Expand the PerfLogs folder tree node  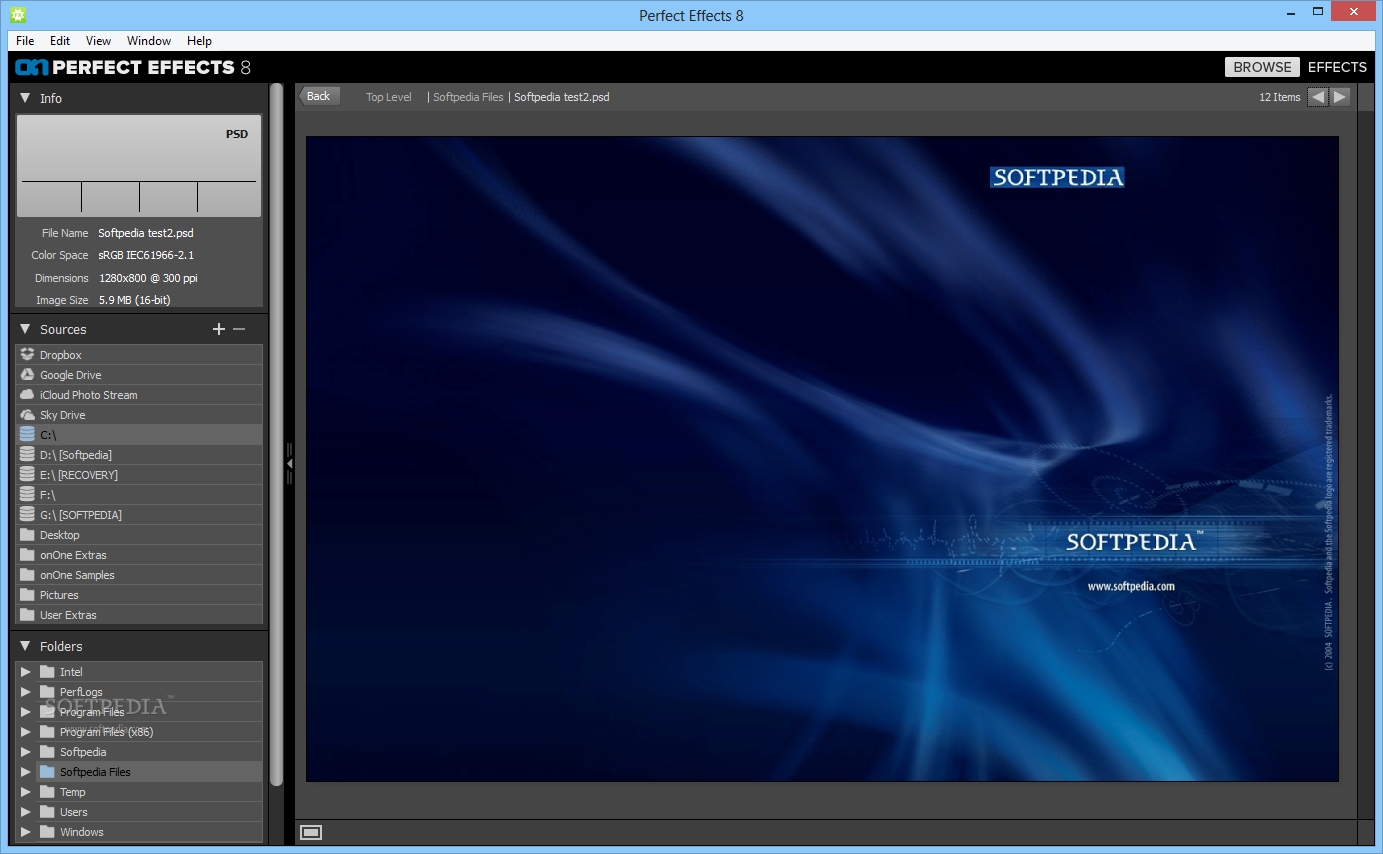(26, 692)
